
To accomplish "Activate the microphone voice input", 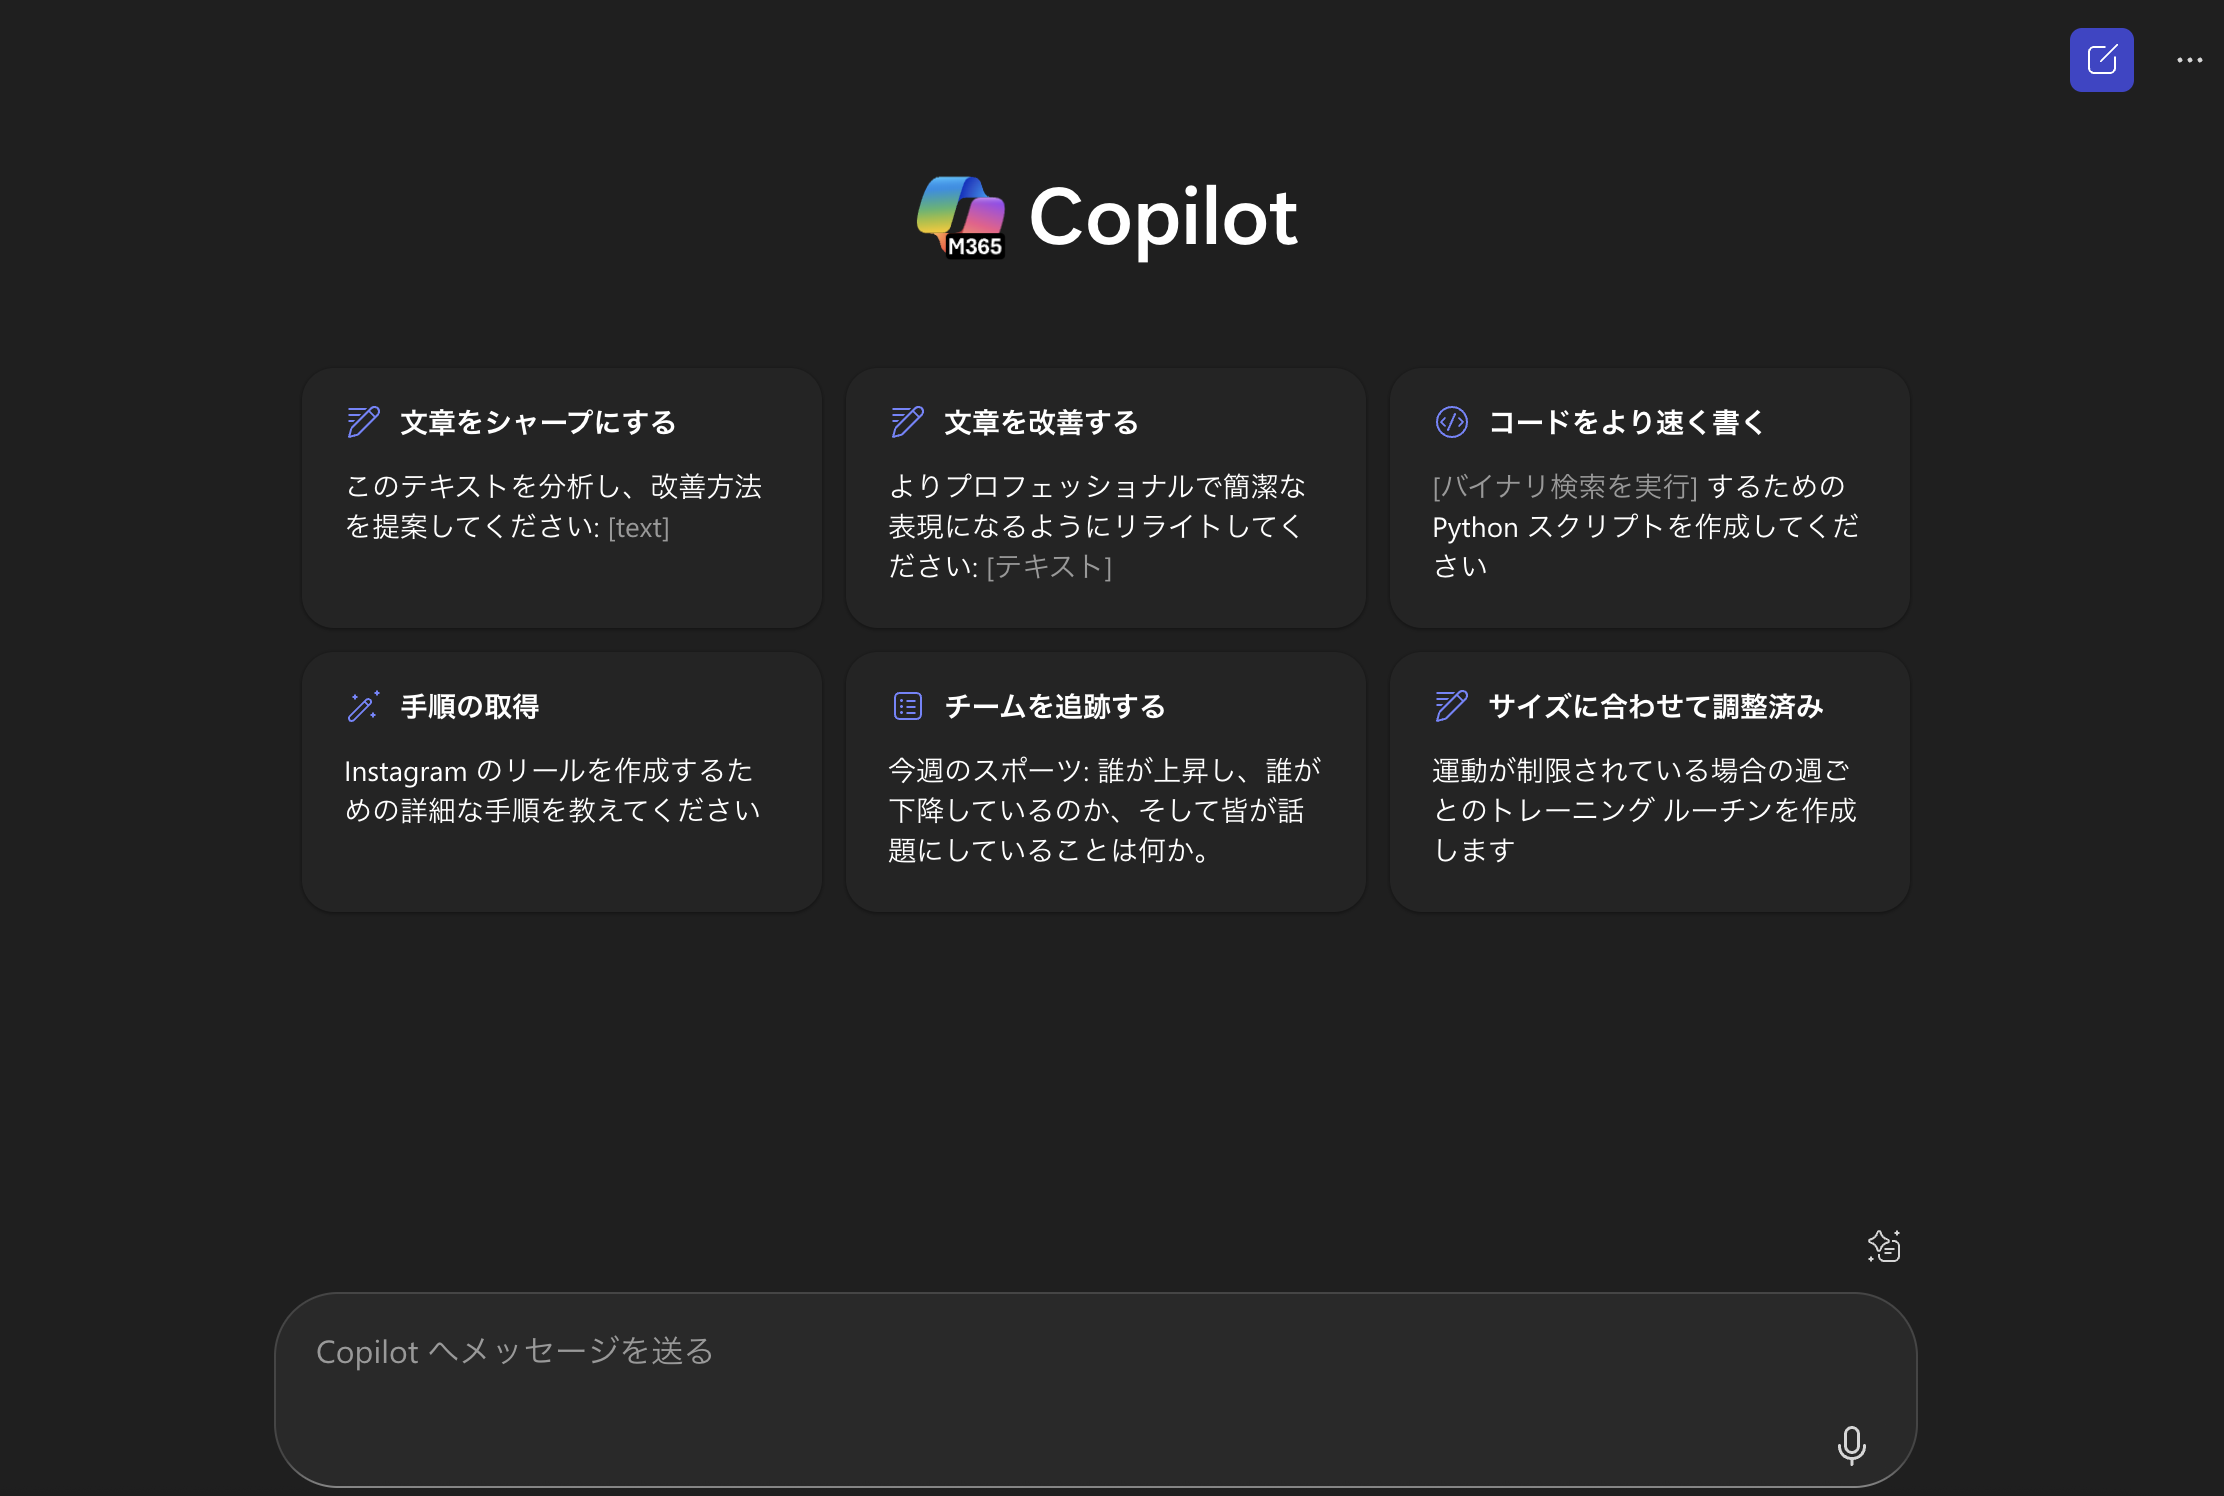I will 1851,1444.
